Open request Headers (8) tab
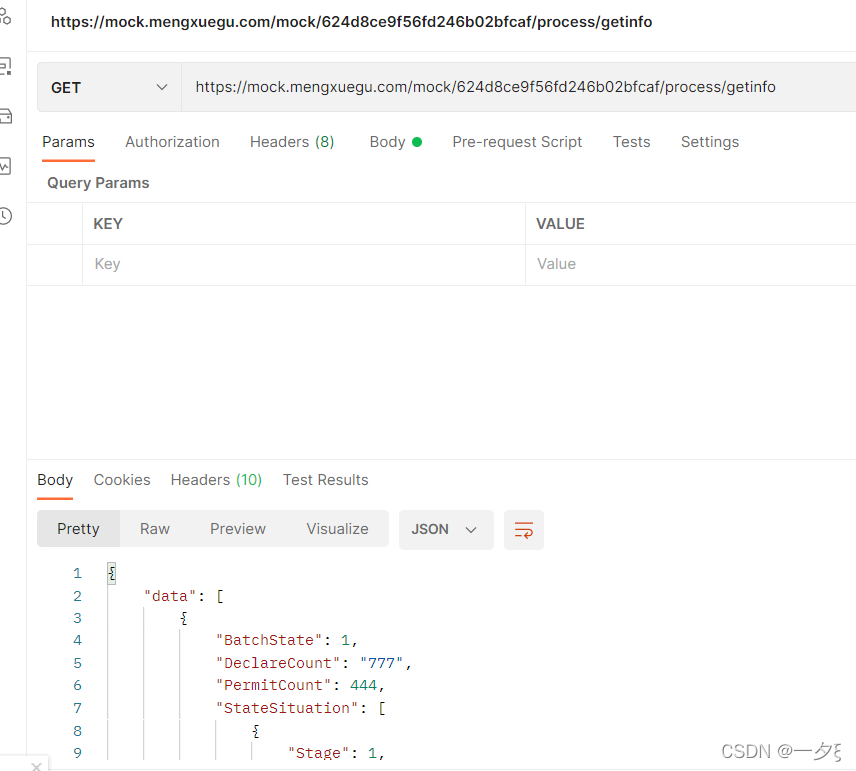Screen dimensions: 856x771 tap(291, 142)
